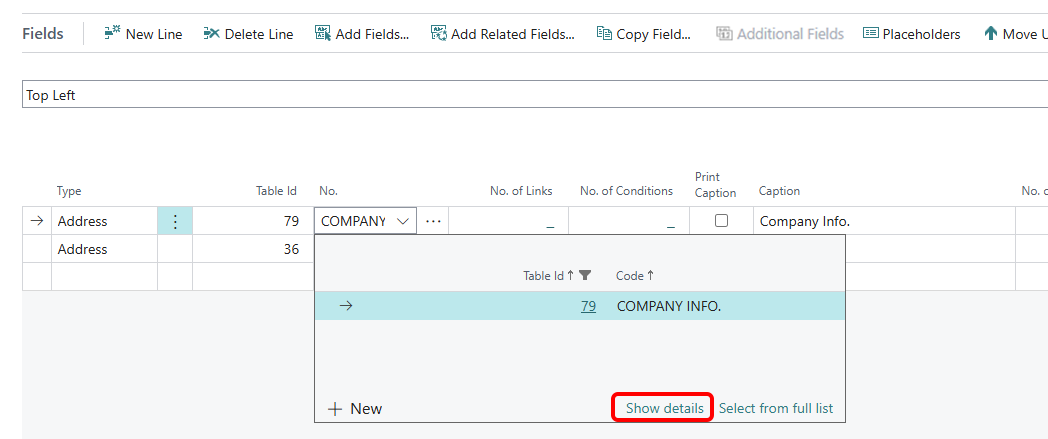
Task: Click the ellipsis button beside No. field
Action: (x=433, y=221)
